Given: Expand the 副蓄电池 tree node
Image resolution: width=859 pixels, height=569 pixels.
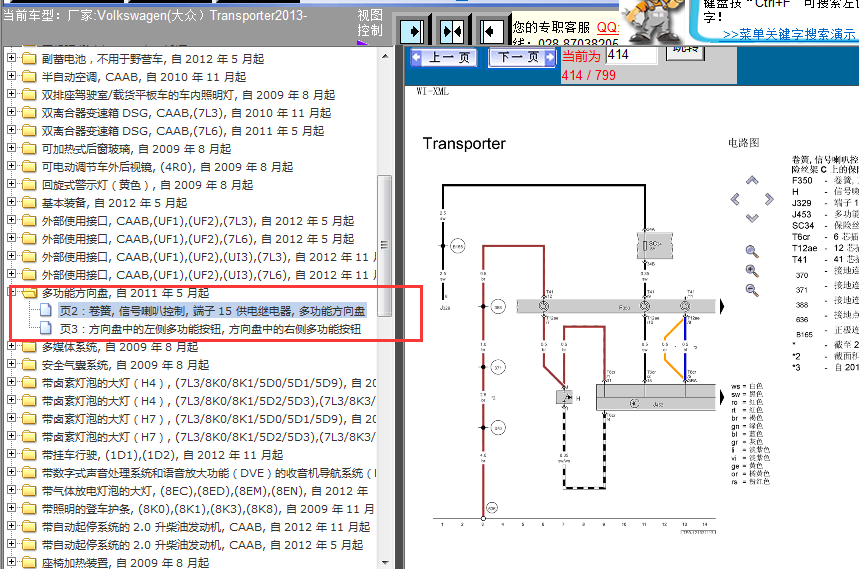Looking at the screenshot, I should (x=11, y=58).
